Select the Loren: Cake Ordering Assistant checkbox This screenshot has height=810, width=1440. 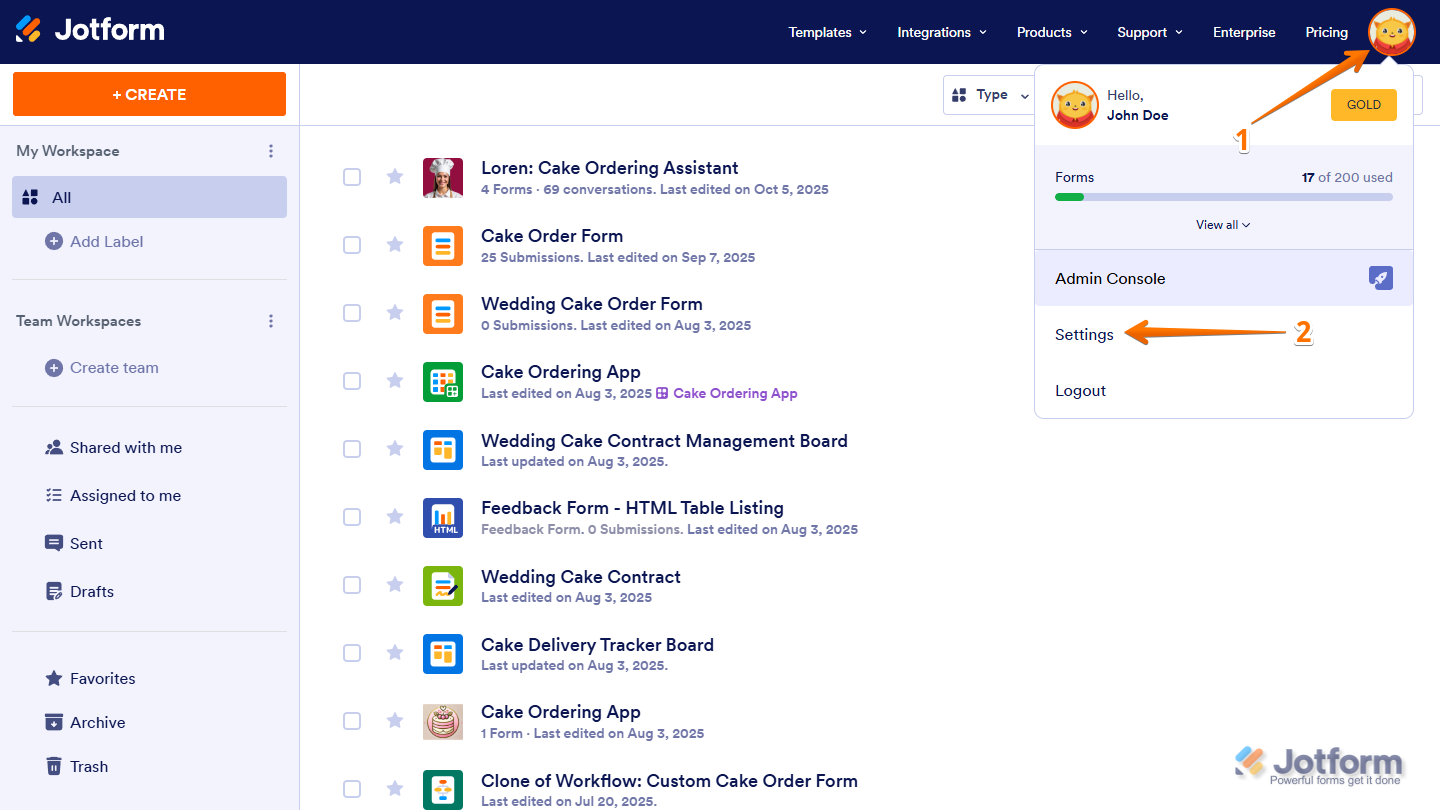click(352, 177)
